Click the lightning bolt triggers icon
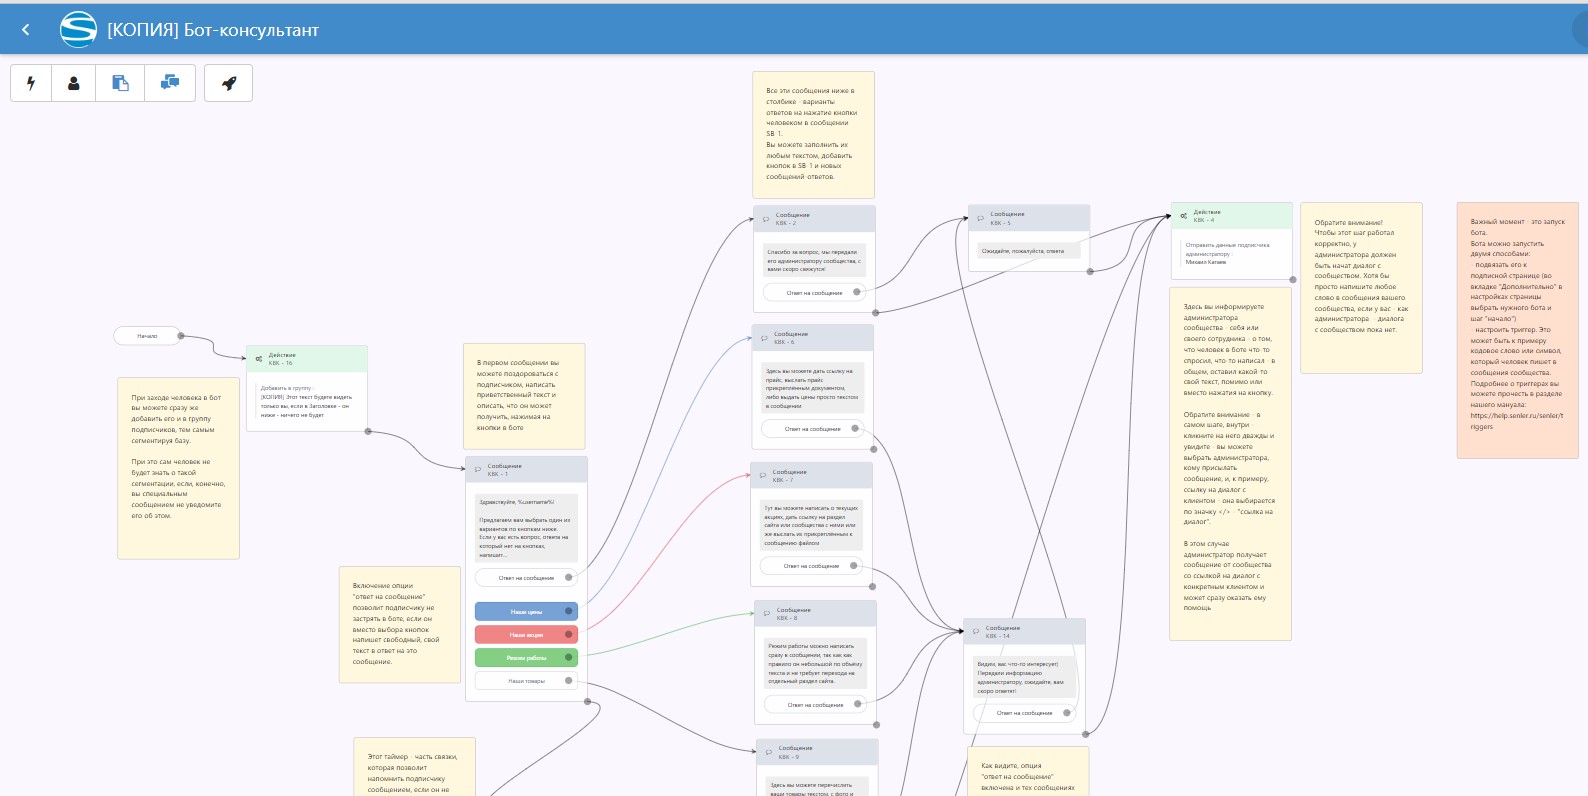Screen dimensions: 1588x796 pos(31,83)
